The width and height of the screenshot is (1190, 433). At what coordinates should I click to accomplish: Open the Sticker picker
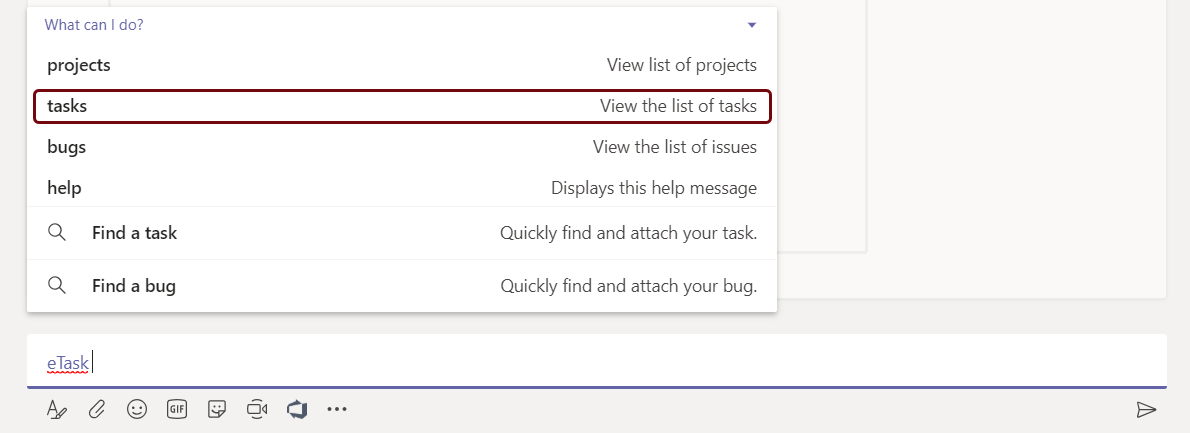(216, 409)
